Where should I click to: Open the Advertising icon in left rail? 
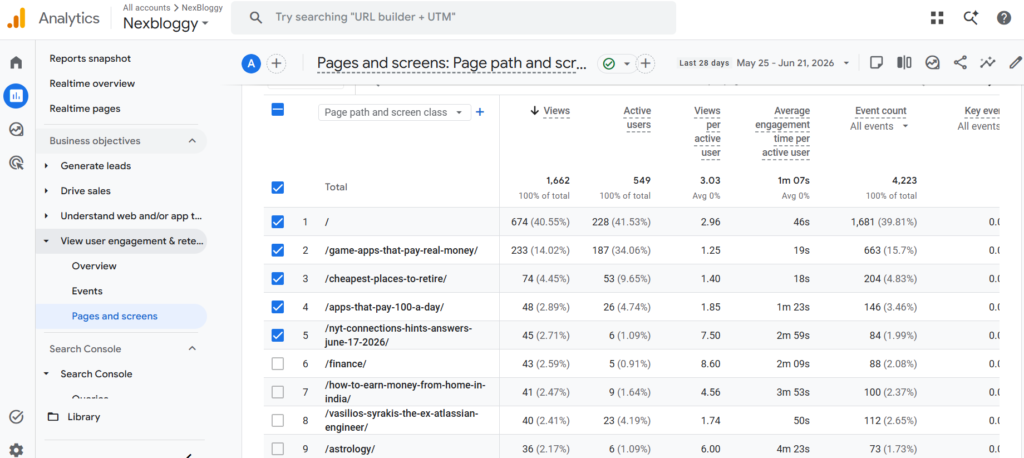click(16, 163)
